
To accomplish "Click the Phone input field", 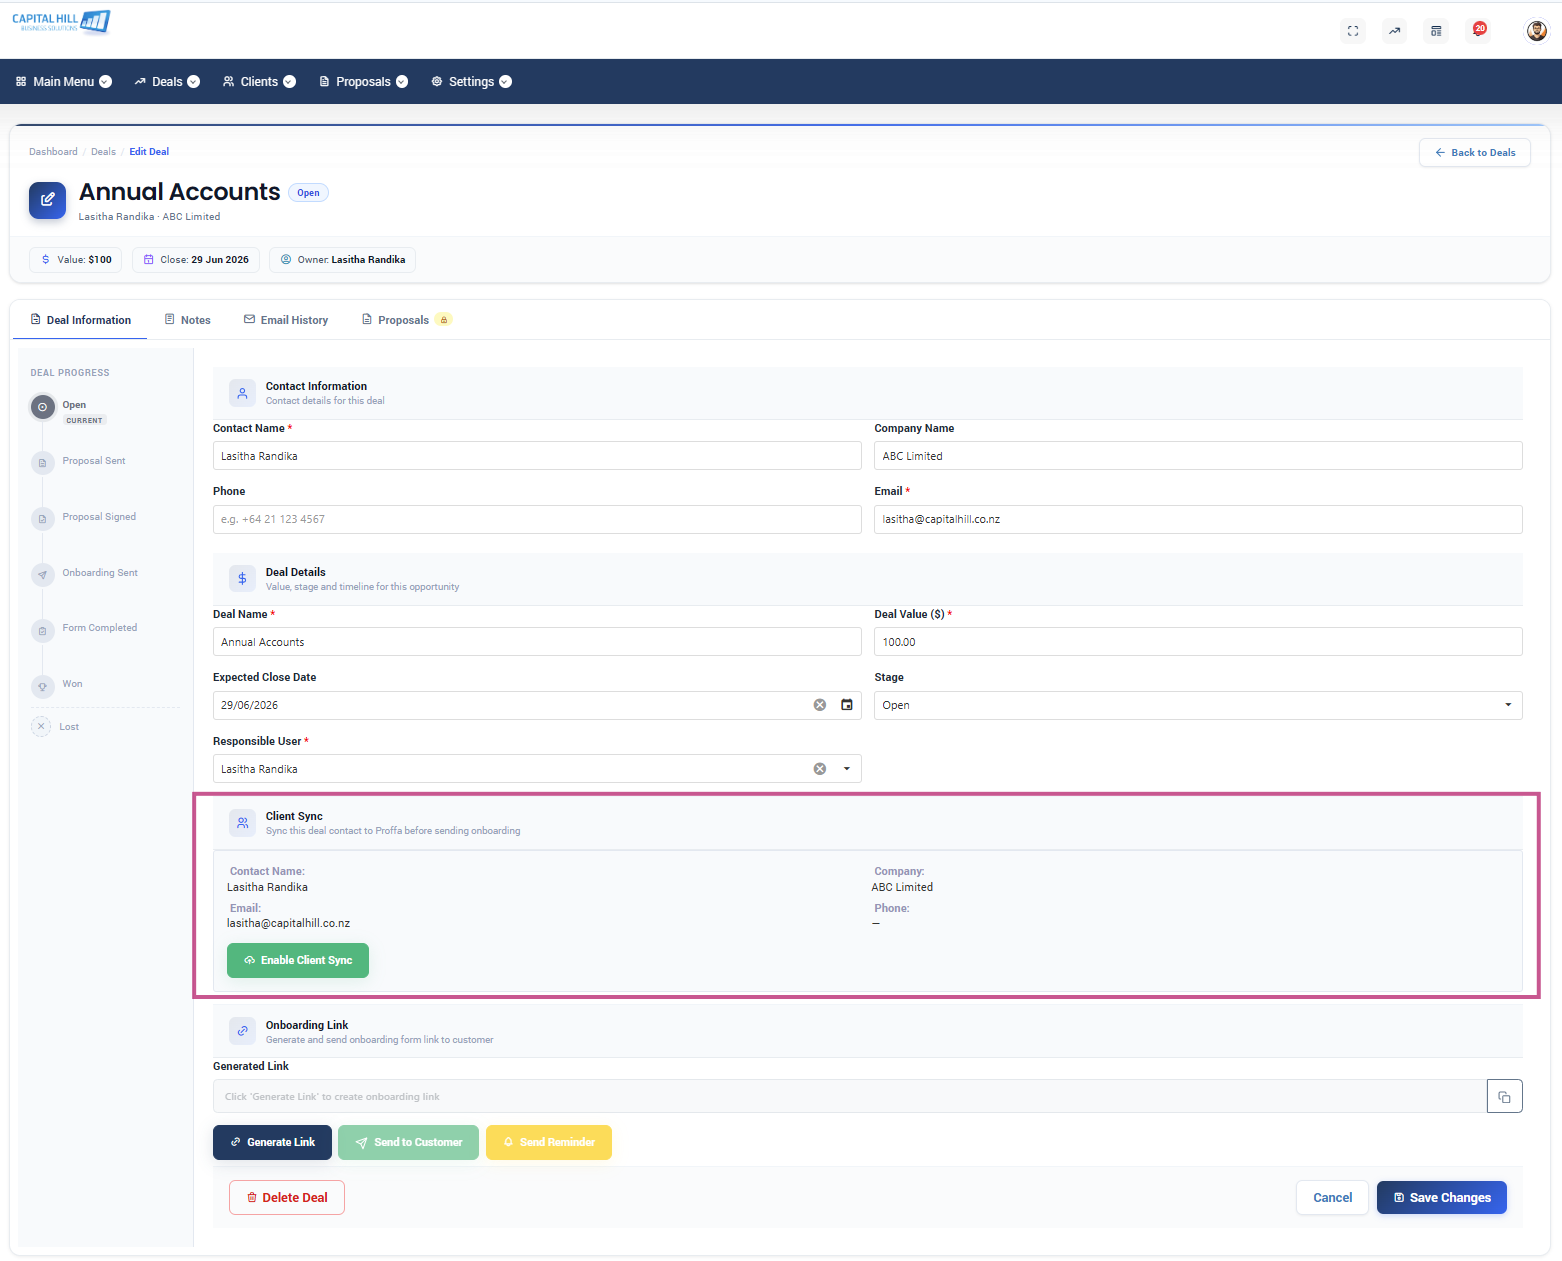I will 537,519.
